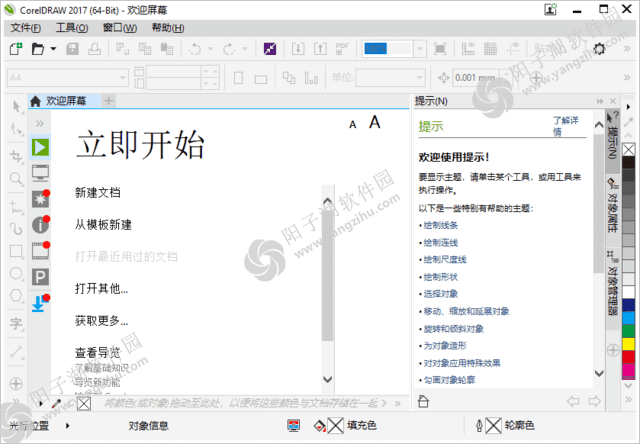640x444 pixels.
Task: Click the Undo arrow icon
Action: tap(195, 49)
